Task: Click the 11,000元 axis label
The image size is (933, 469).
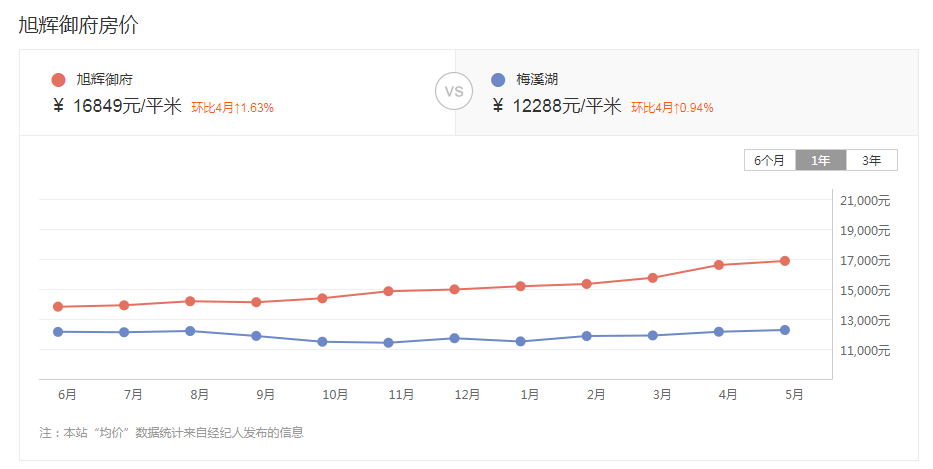Action: coord(865,350)
